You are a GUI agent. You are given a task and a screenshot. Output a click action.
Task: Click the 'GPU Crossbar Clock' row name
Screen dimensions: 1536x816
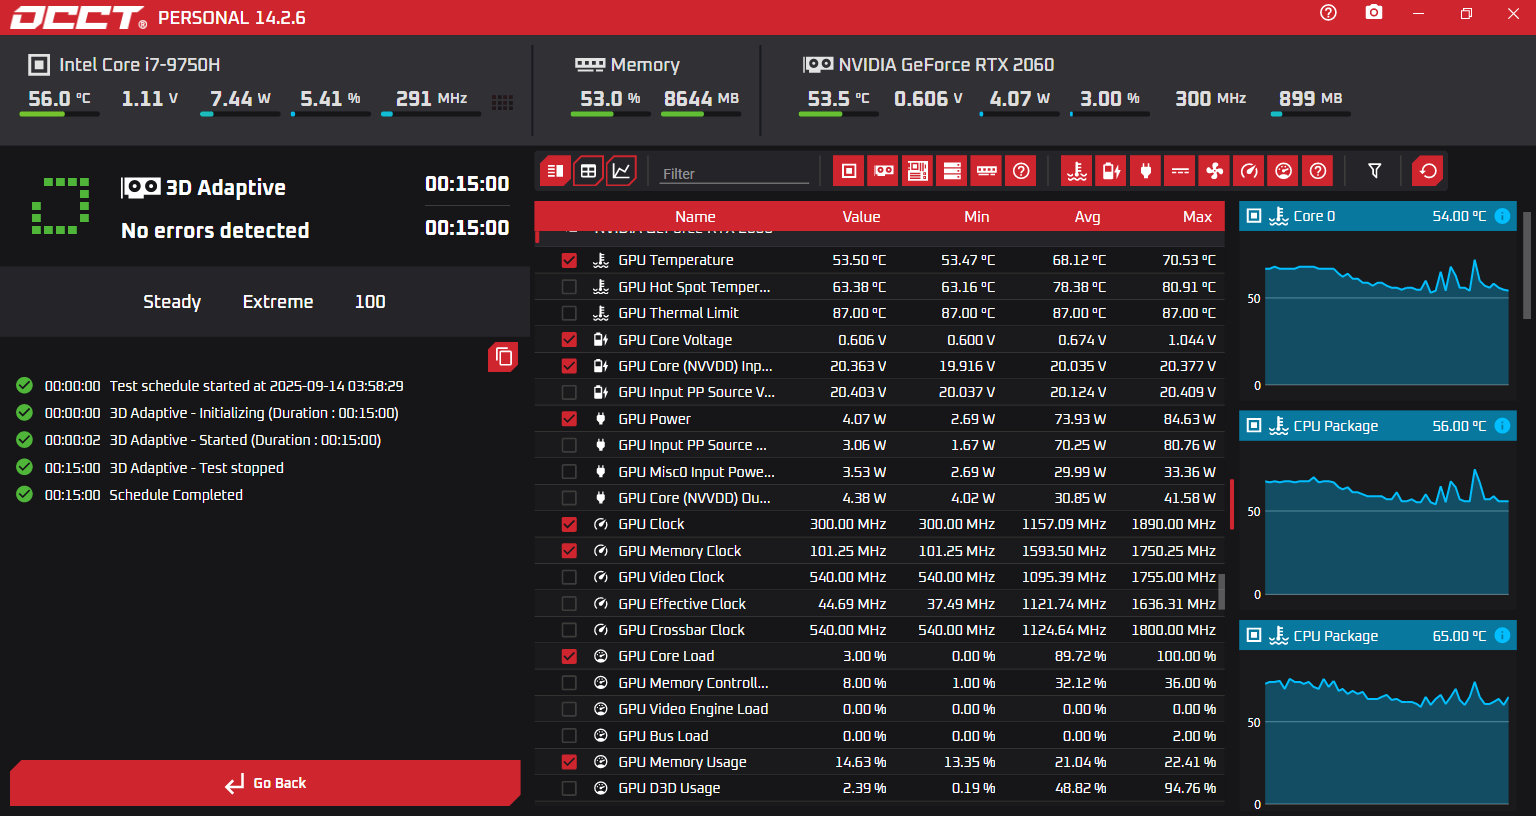(681, 630)
